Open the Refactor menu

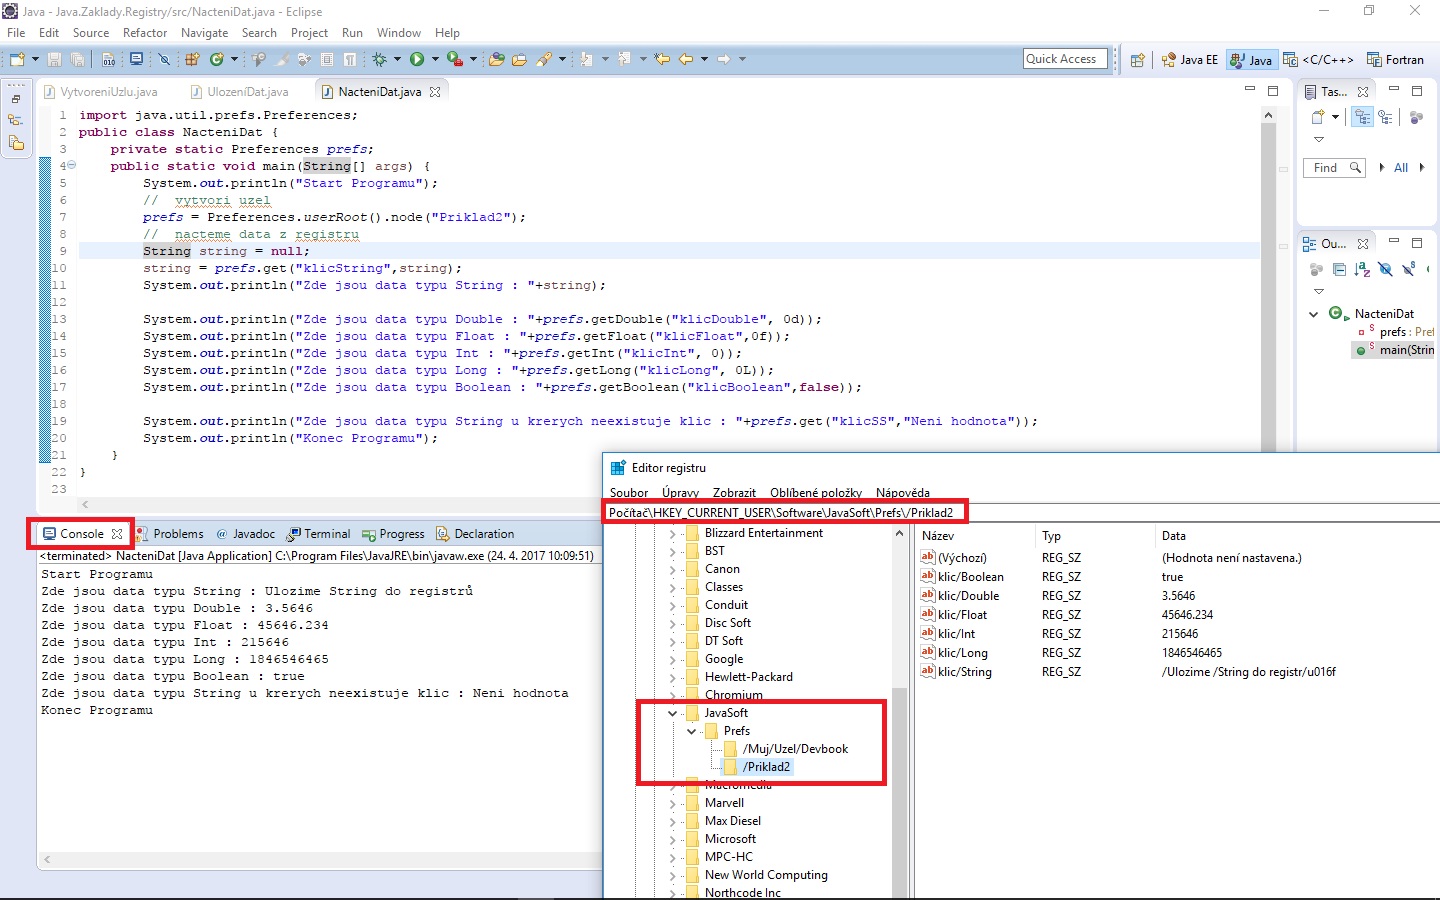point(145,33)
